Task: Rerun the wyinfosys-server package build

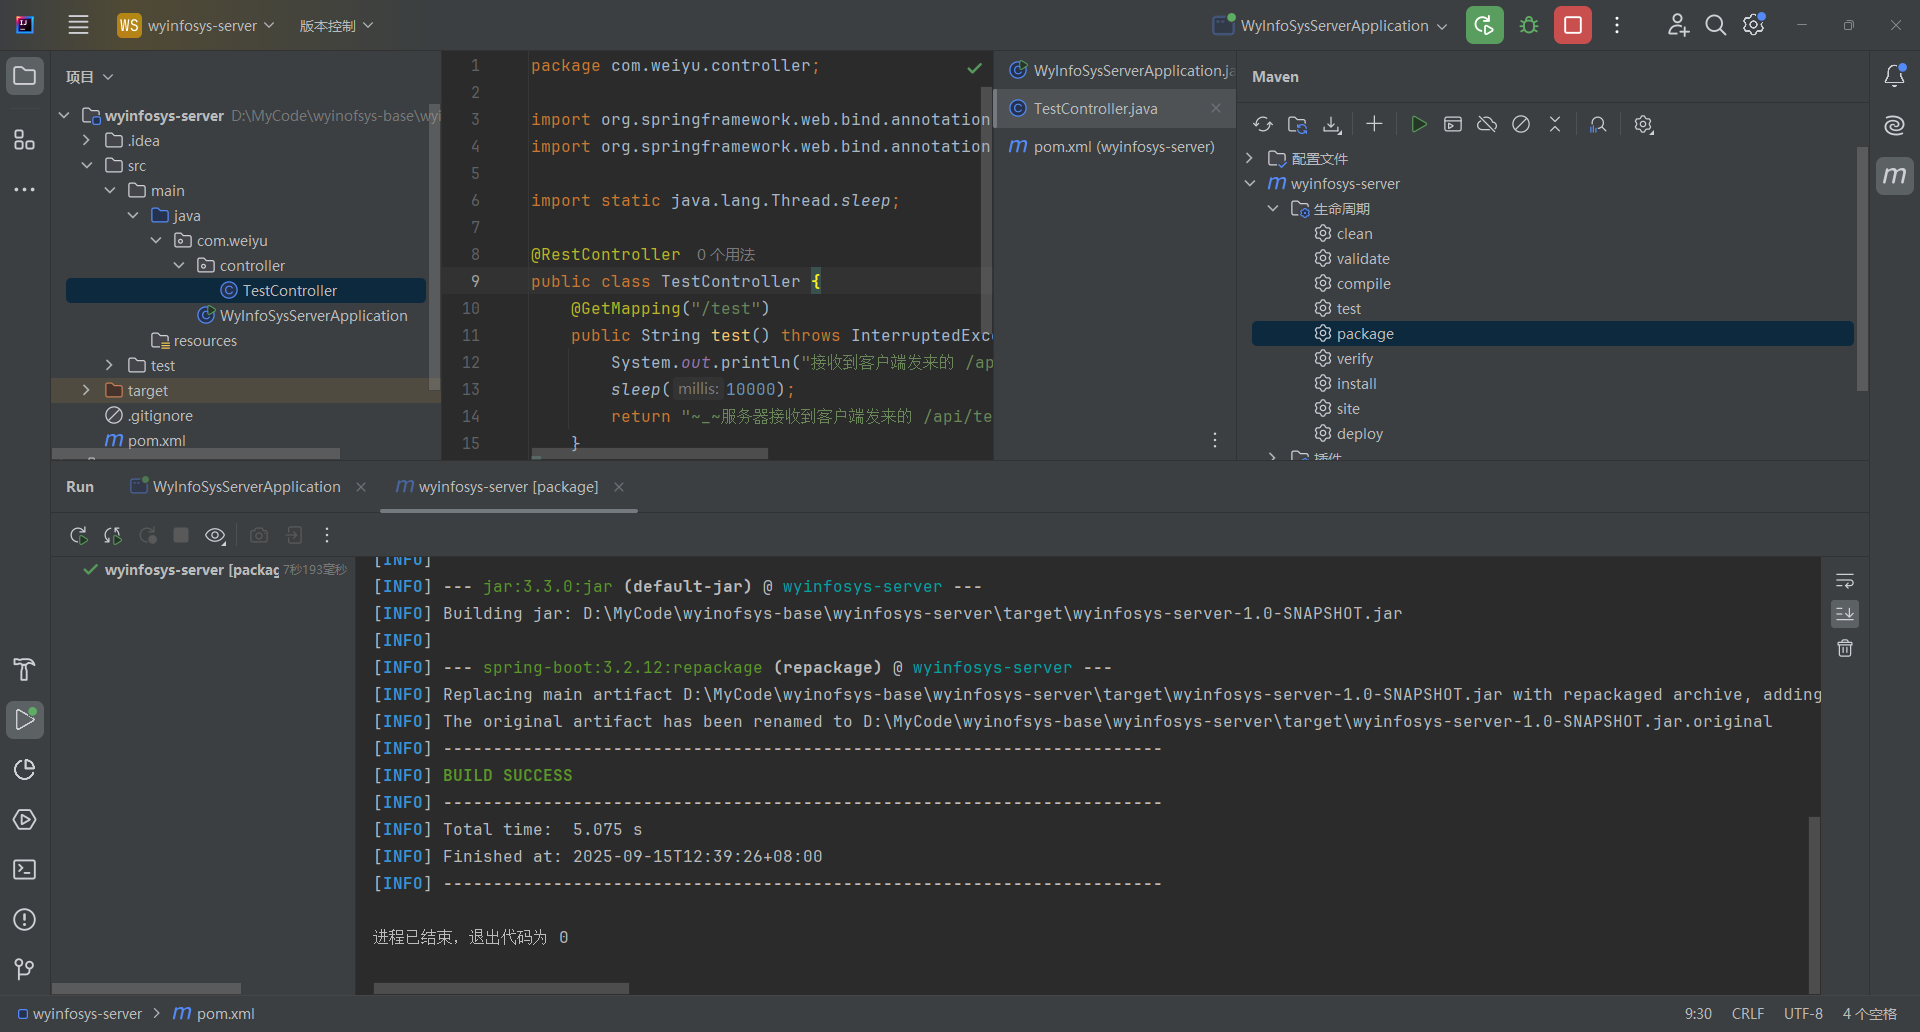Action: point(78,535)
